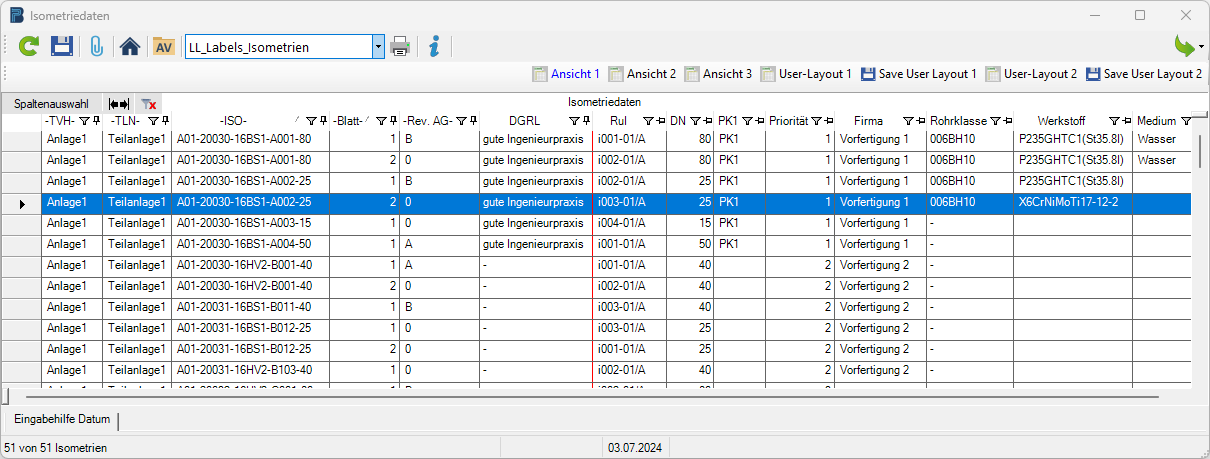
Task: Go to home with the house icon
Action: 130,46
